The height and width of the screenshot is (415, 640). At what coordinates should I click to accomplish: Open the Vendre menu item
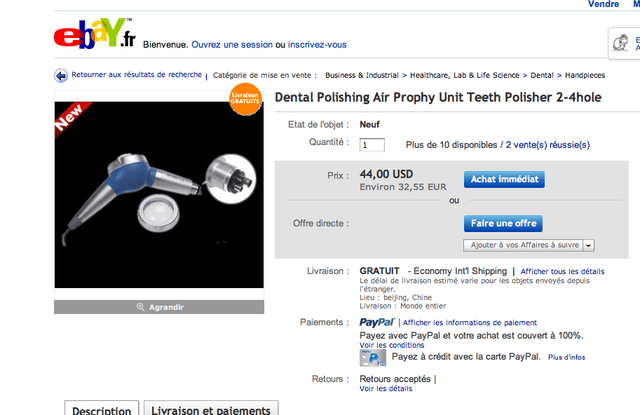click(x=603, y=4)
